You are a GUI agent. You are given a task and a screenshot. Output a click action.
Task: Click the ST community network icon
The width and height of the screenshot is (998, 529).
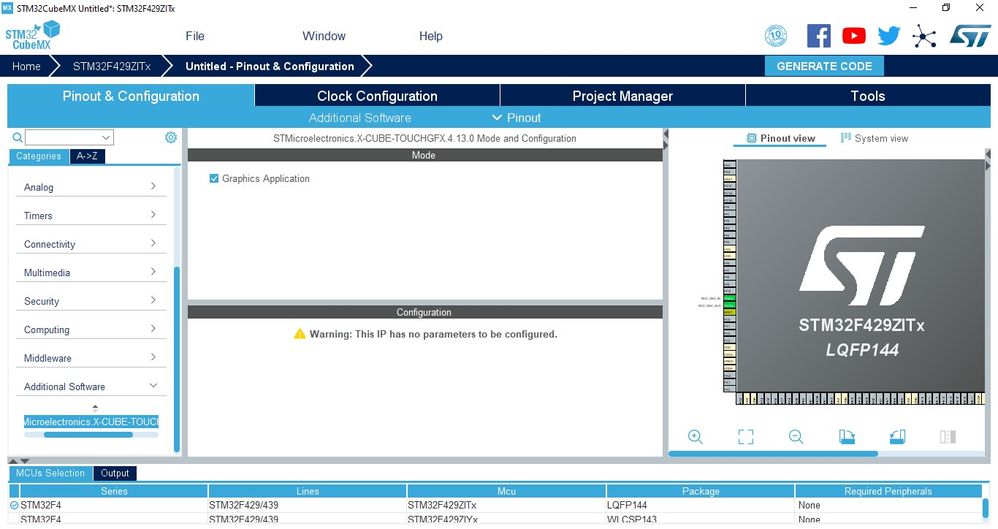point(924,36)
